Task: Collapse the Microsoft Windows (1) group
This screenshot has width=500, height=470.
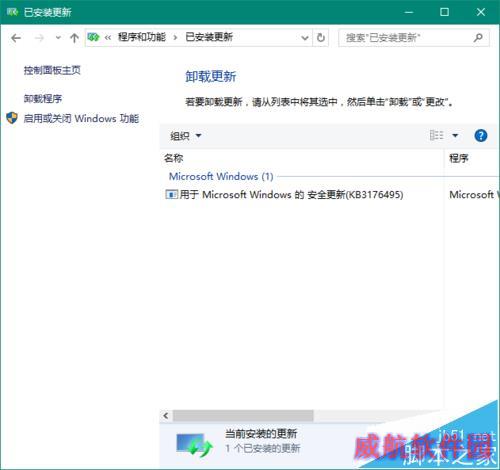Action: pos(221,176)
